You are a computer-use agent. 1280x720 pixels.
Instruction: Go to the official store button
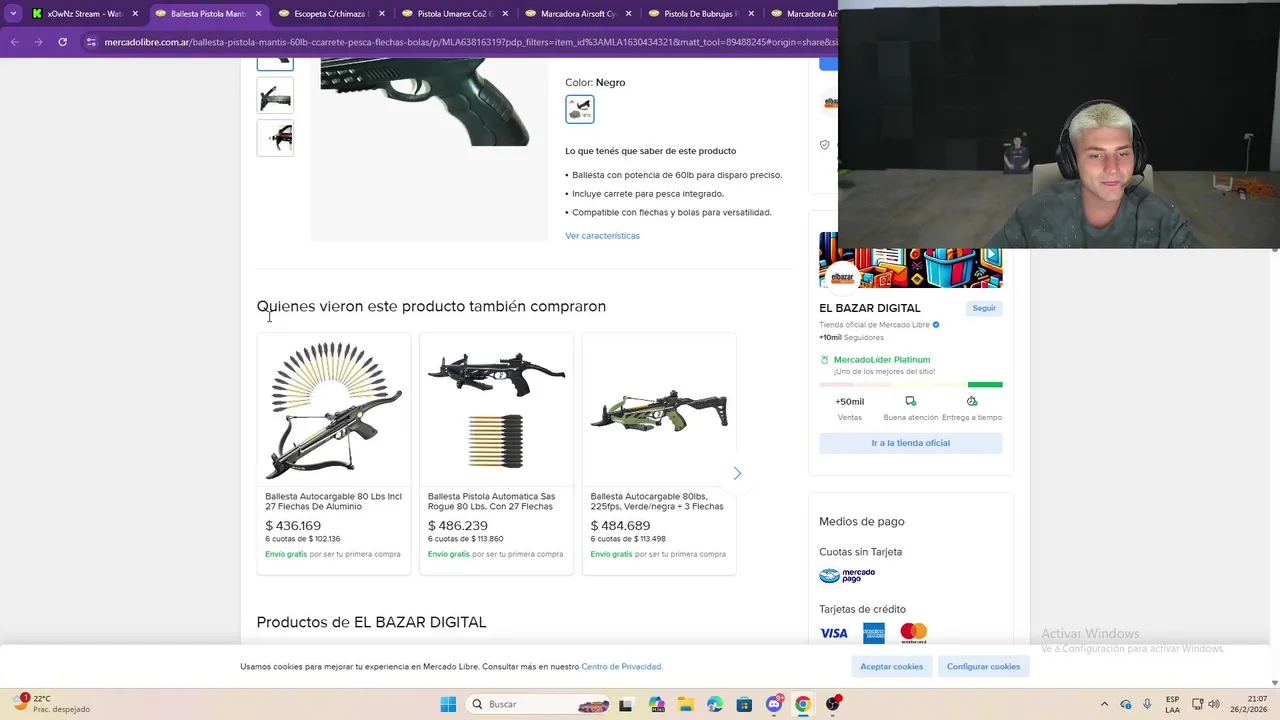click(910, 443)
